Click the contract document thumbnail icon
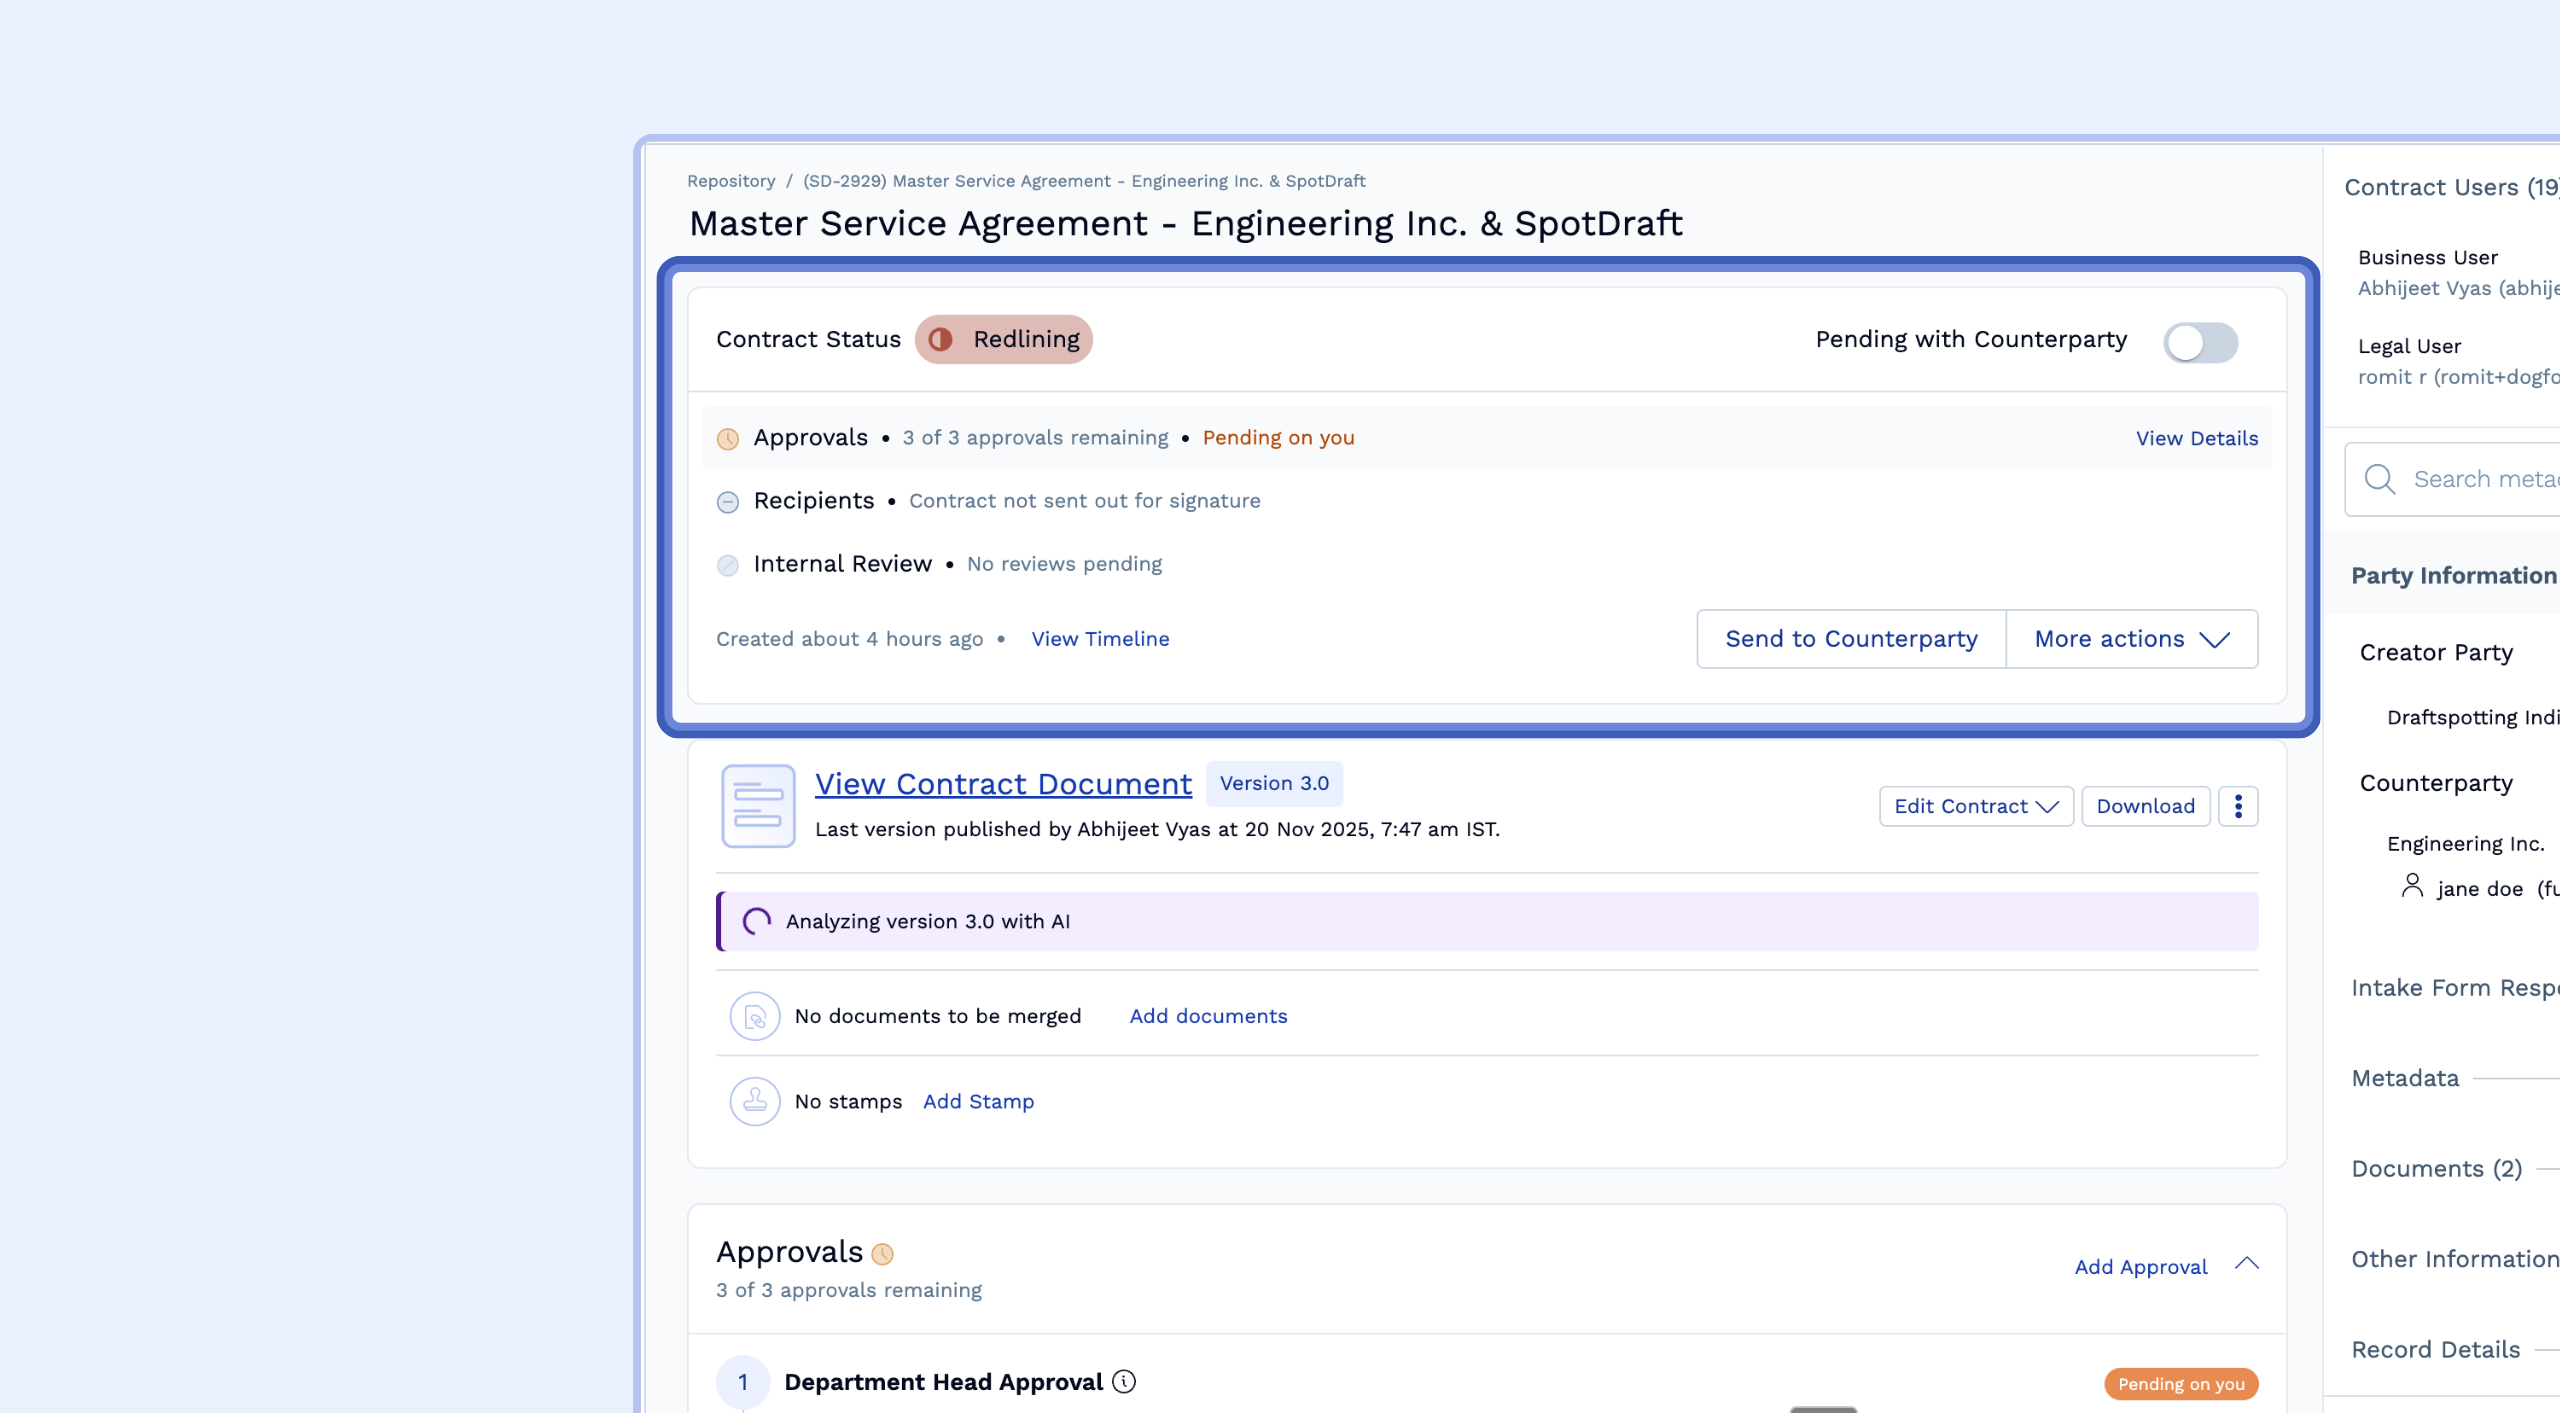This screenshot has height=1413, width=2560. click(x=758, y=806)
